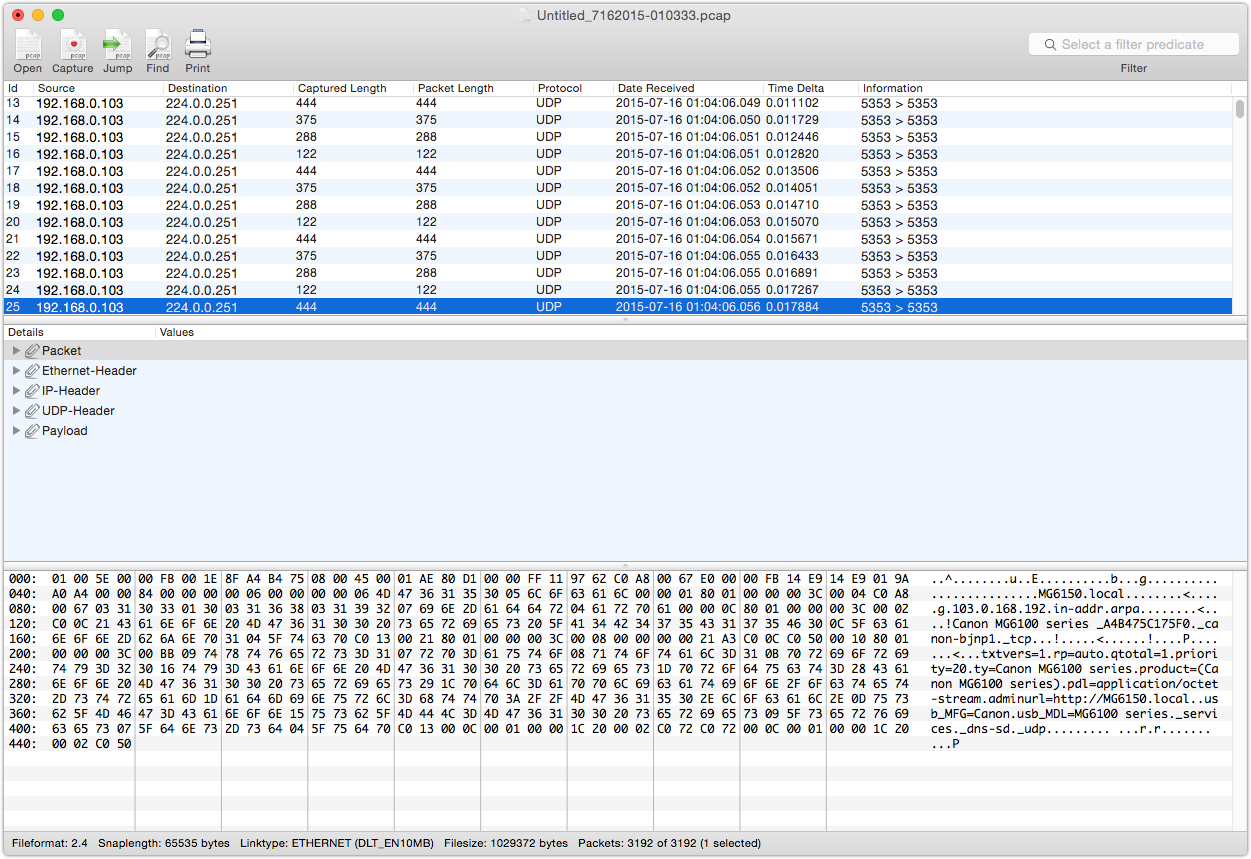Click the paperclip icon beside Payload
The image size is (1251, 859).
pos(32,431)
